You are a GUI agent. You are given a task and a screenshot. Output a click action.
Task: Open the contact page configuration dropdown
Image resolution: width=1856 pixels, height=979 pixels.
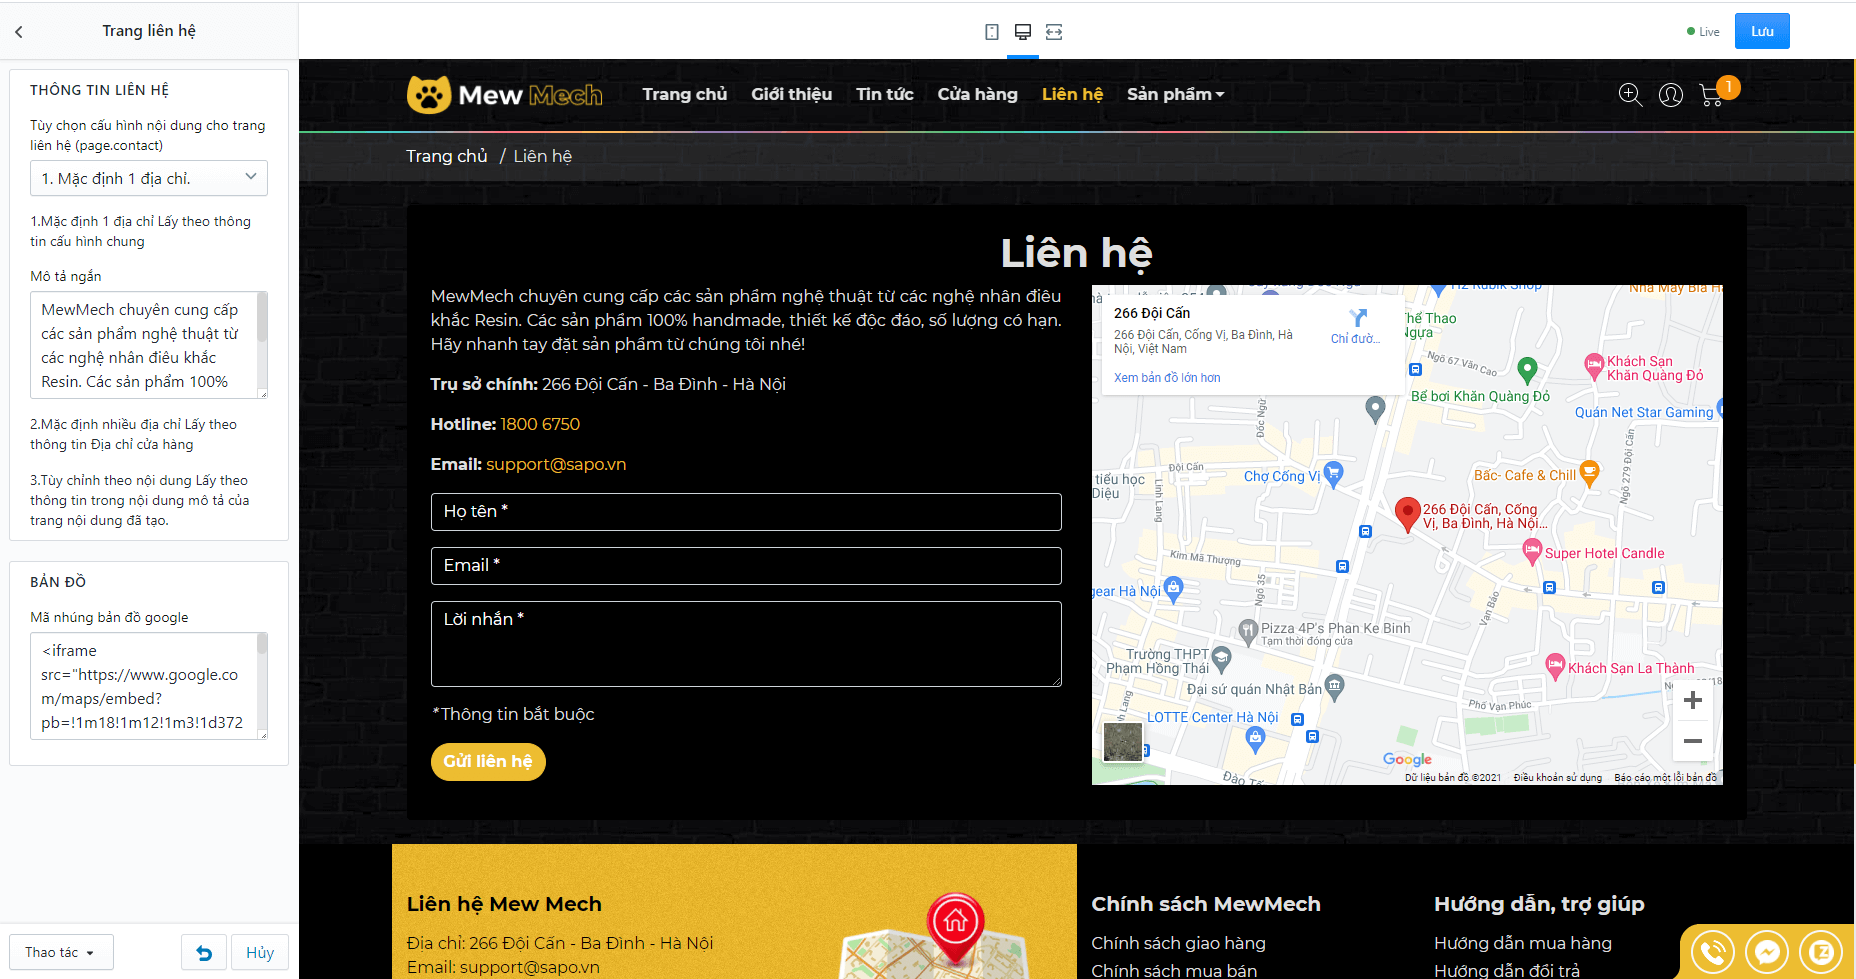pyautogui.click(x=149, y=178)
